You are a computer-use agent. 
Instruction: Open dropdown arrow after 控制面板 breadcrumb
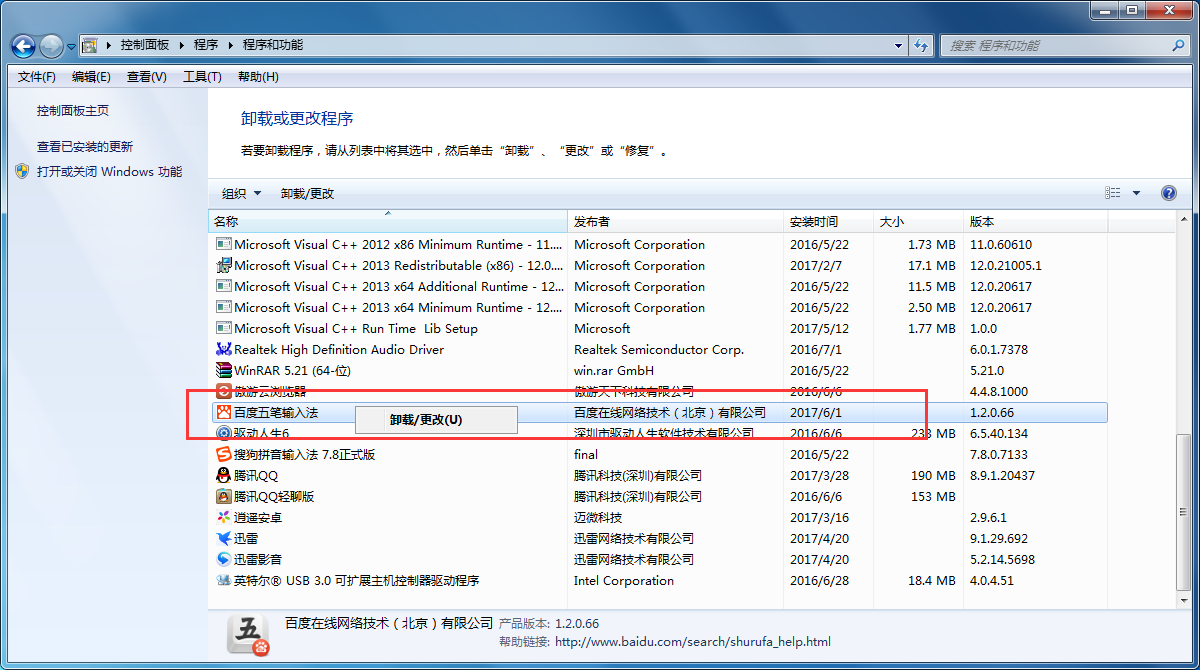click(181, 46)
